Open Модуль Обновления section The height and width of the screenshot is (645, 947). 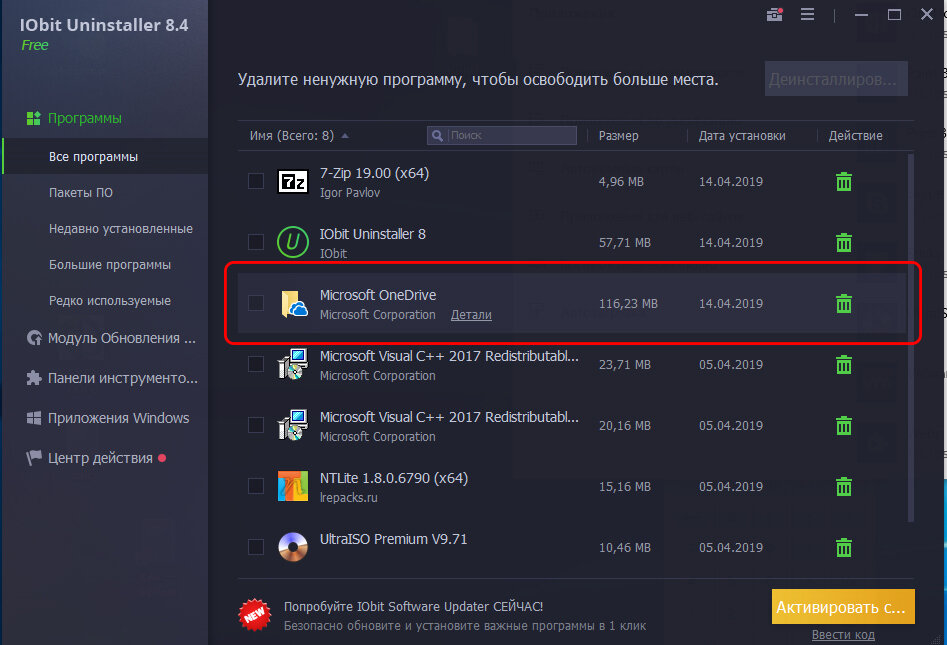tap(121, 338)
